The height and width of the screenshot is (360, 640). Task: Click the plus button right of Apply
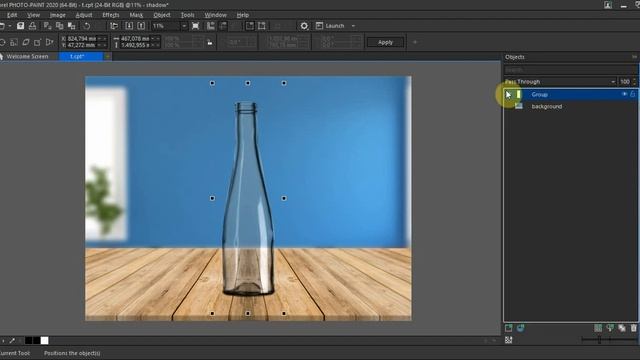point(415,42)
